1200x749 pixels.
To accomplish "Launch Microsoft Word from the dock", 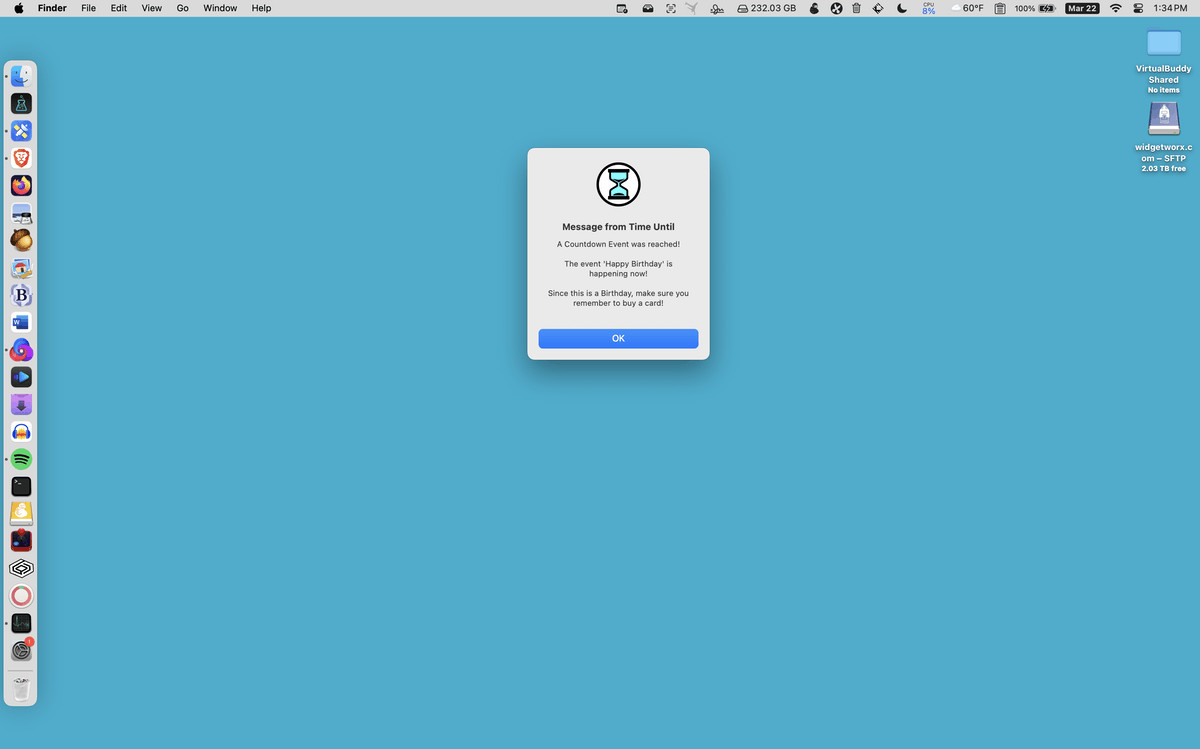I will pyautogui.click(x=21, y=322).
